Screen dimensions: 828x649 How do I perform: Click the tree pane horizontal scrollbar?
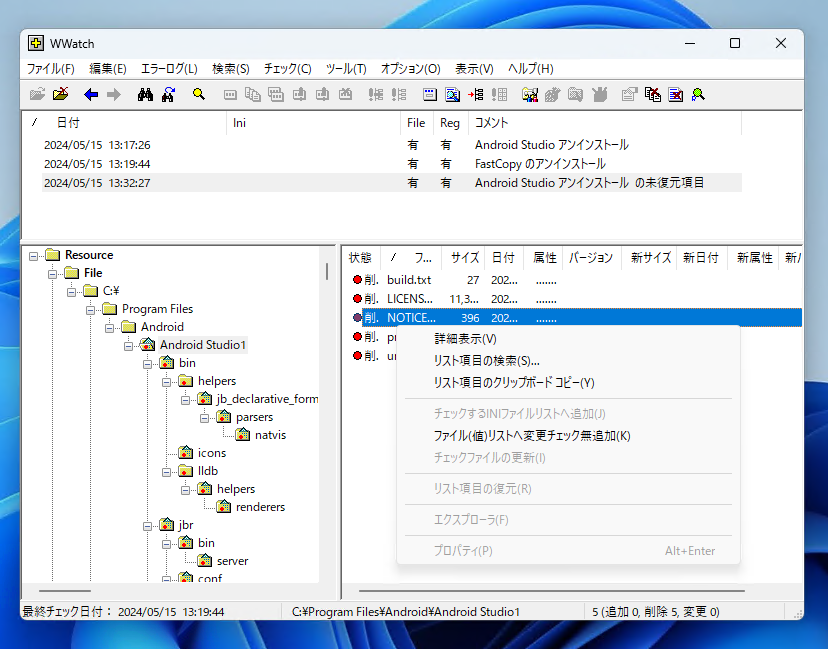pos(65,591)
